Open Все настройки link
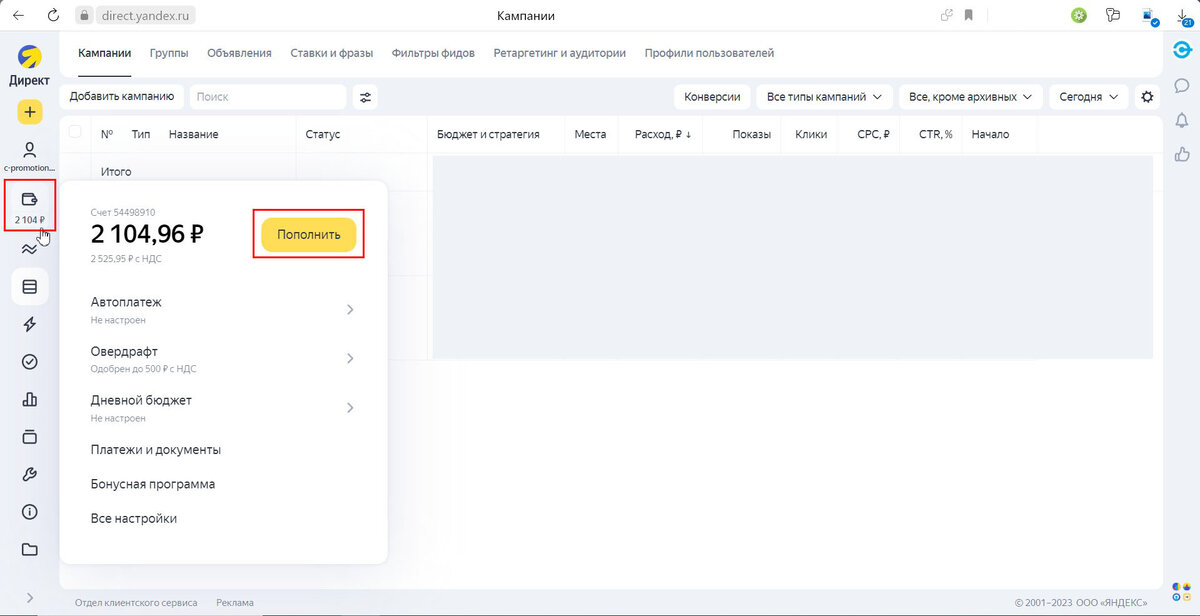Image resolution: width=1200 pixels, height=616 pixels. pyautogui.click(x=133, y=519)
